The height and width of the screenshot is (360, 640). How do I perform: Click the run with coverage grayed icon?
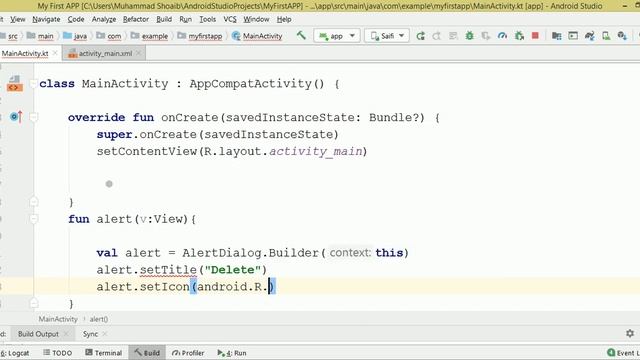click(486, 36)
